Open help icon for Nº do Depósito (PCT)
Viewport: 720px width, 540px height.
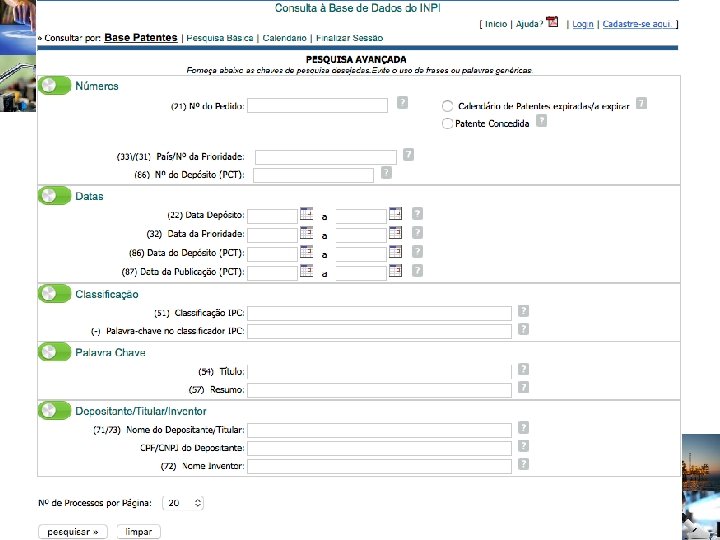pos(387,173)
